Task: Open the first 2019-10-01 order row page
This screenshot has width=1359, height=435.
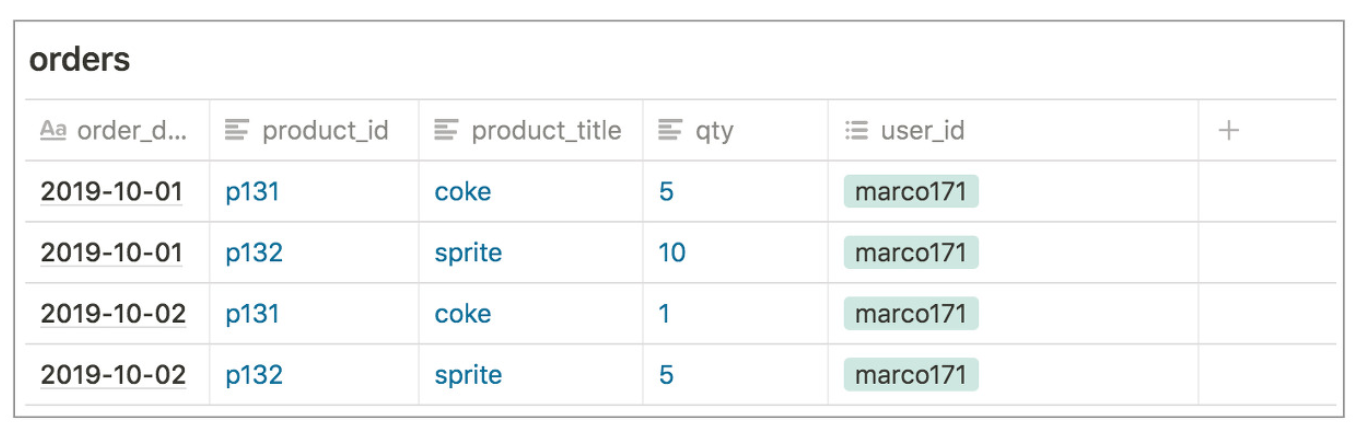Action: pos(111,191)
